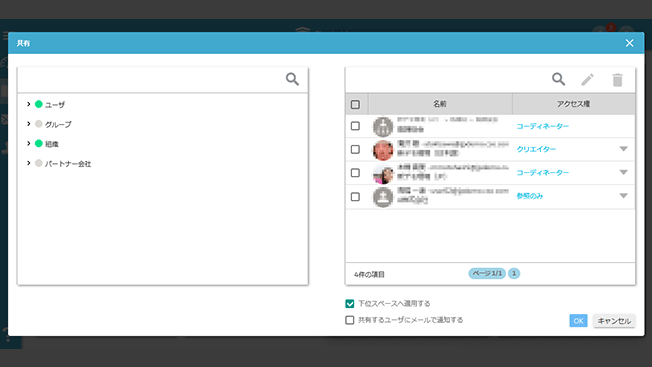652x367 pixels.
Task: Click the キャンセル button
Action: pyautogui.click(x=614, y=321)
